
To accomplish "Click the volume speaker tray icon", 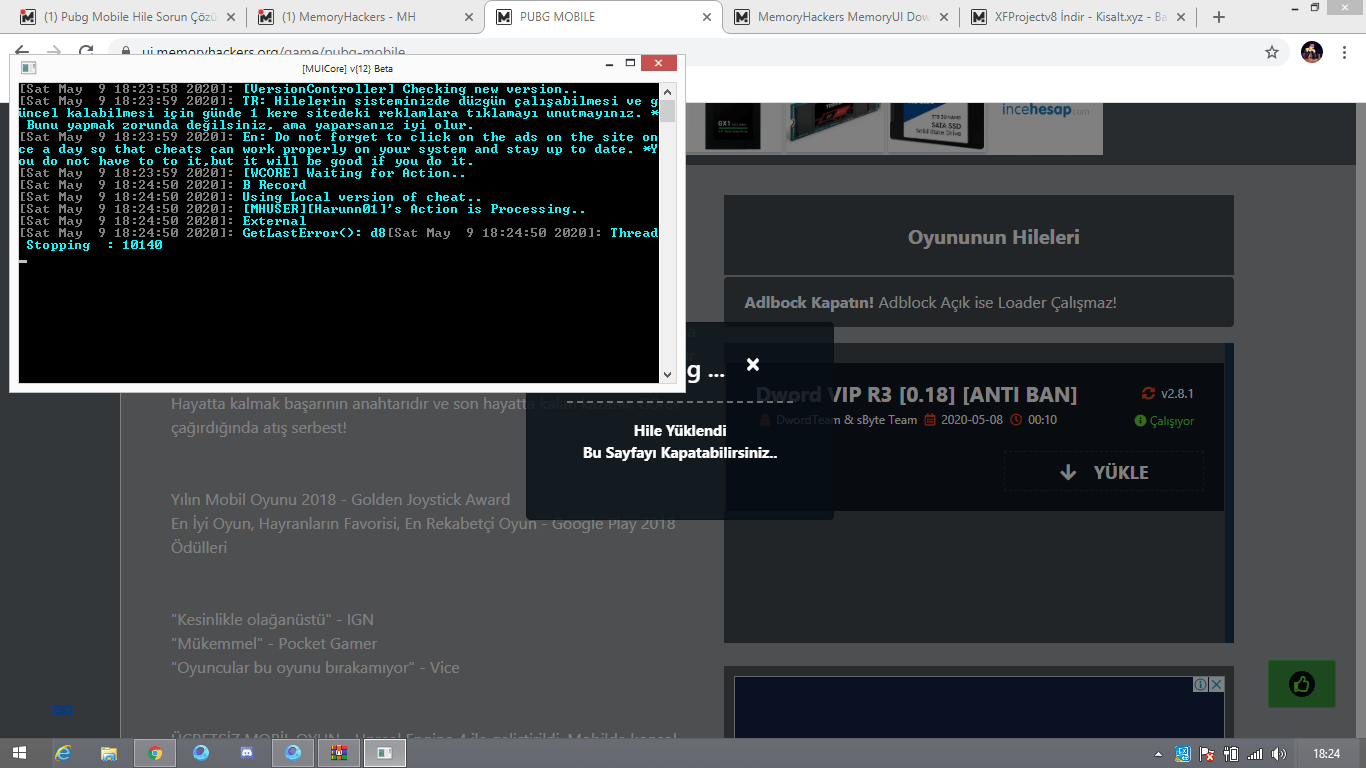I will click(1279, 754).
